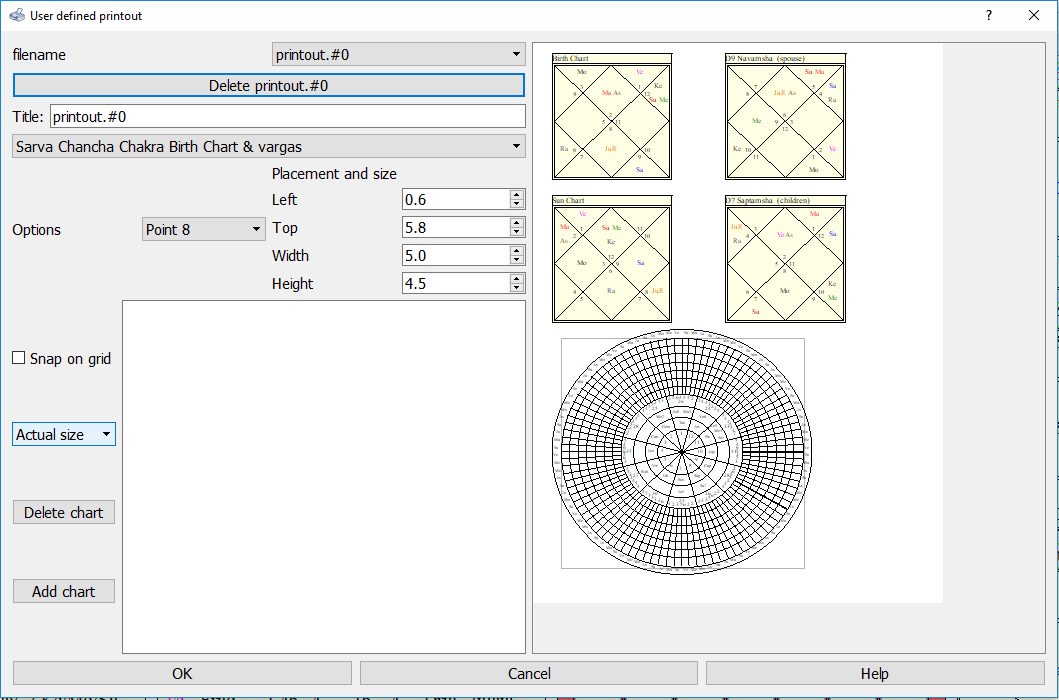The width and height of the screenshot is (1059, 700).
Task: Click into the Title input field
Action: point(287,116)
